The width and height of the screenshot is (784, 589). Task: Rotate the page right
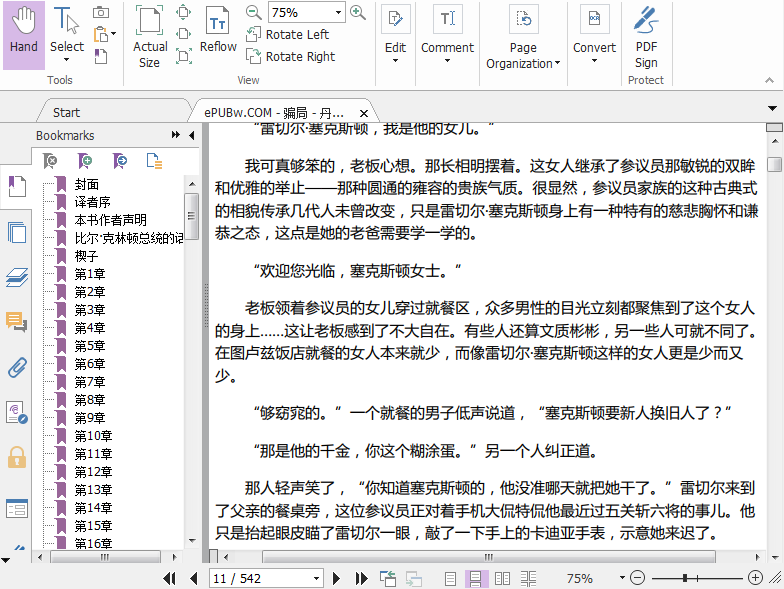pyautogui.click(x=290, y=56)
